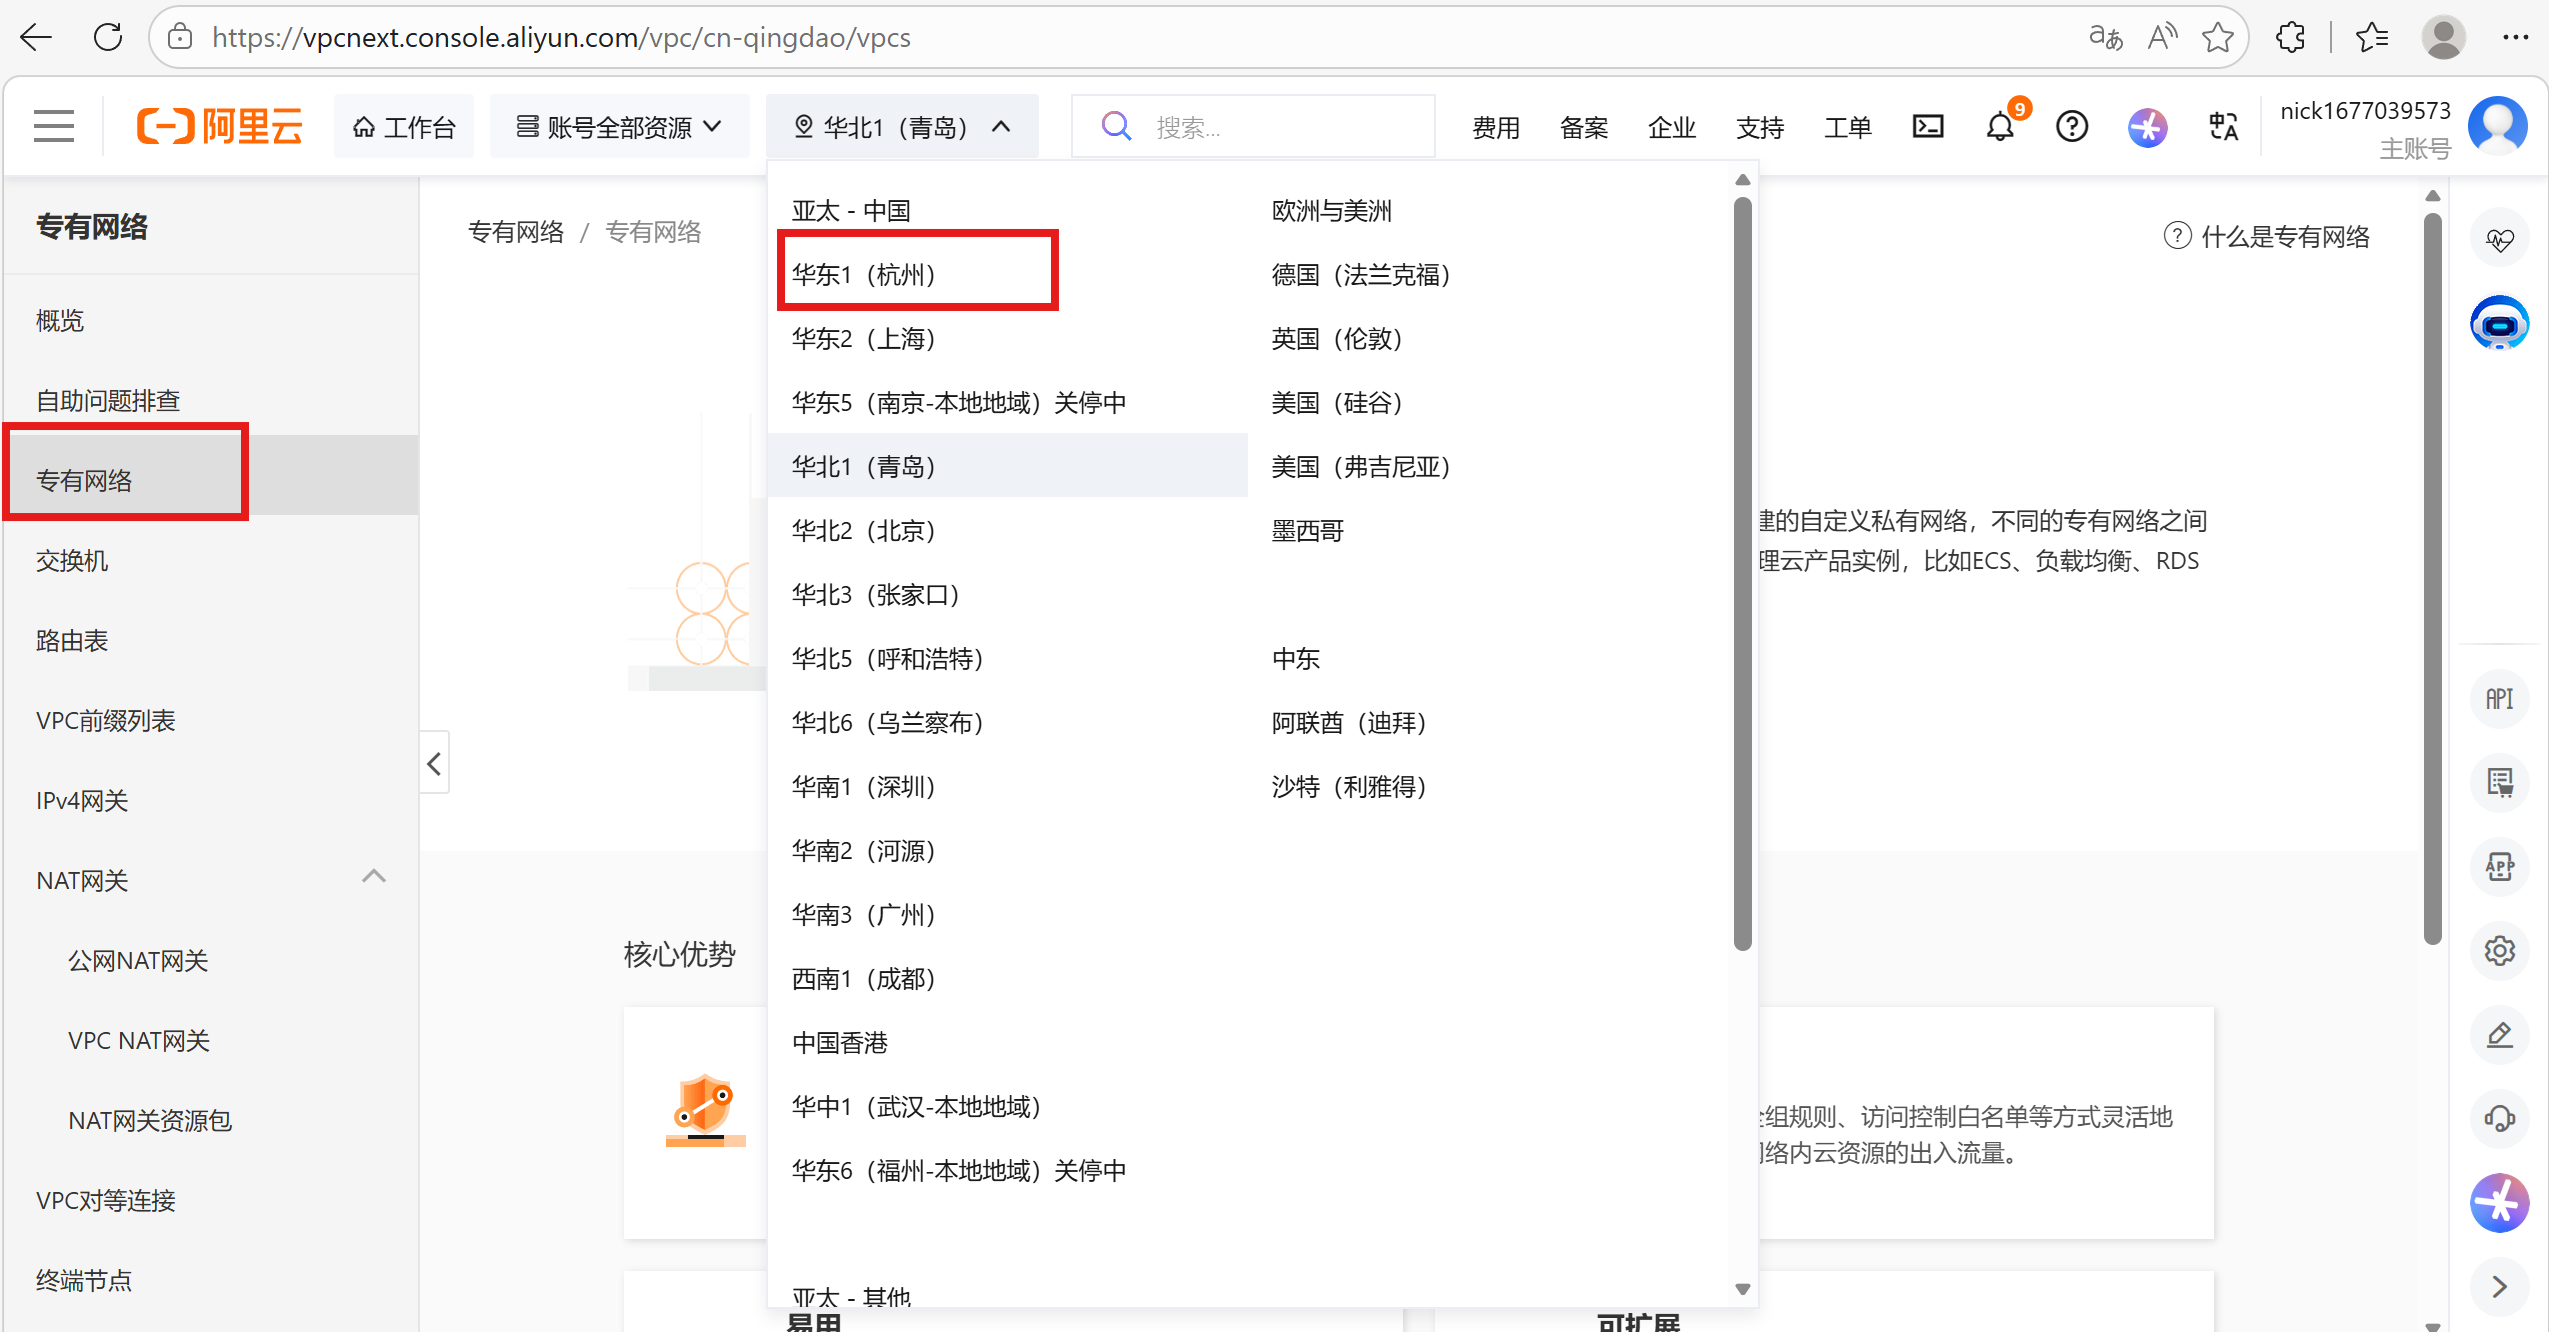The height and width of the screenshot is (1332, 2549).
Task: Expand the 账号全部资源 resource dropdown
Action: (x=619, y=127)
